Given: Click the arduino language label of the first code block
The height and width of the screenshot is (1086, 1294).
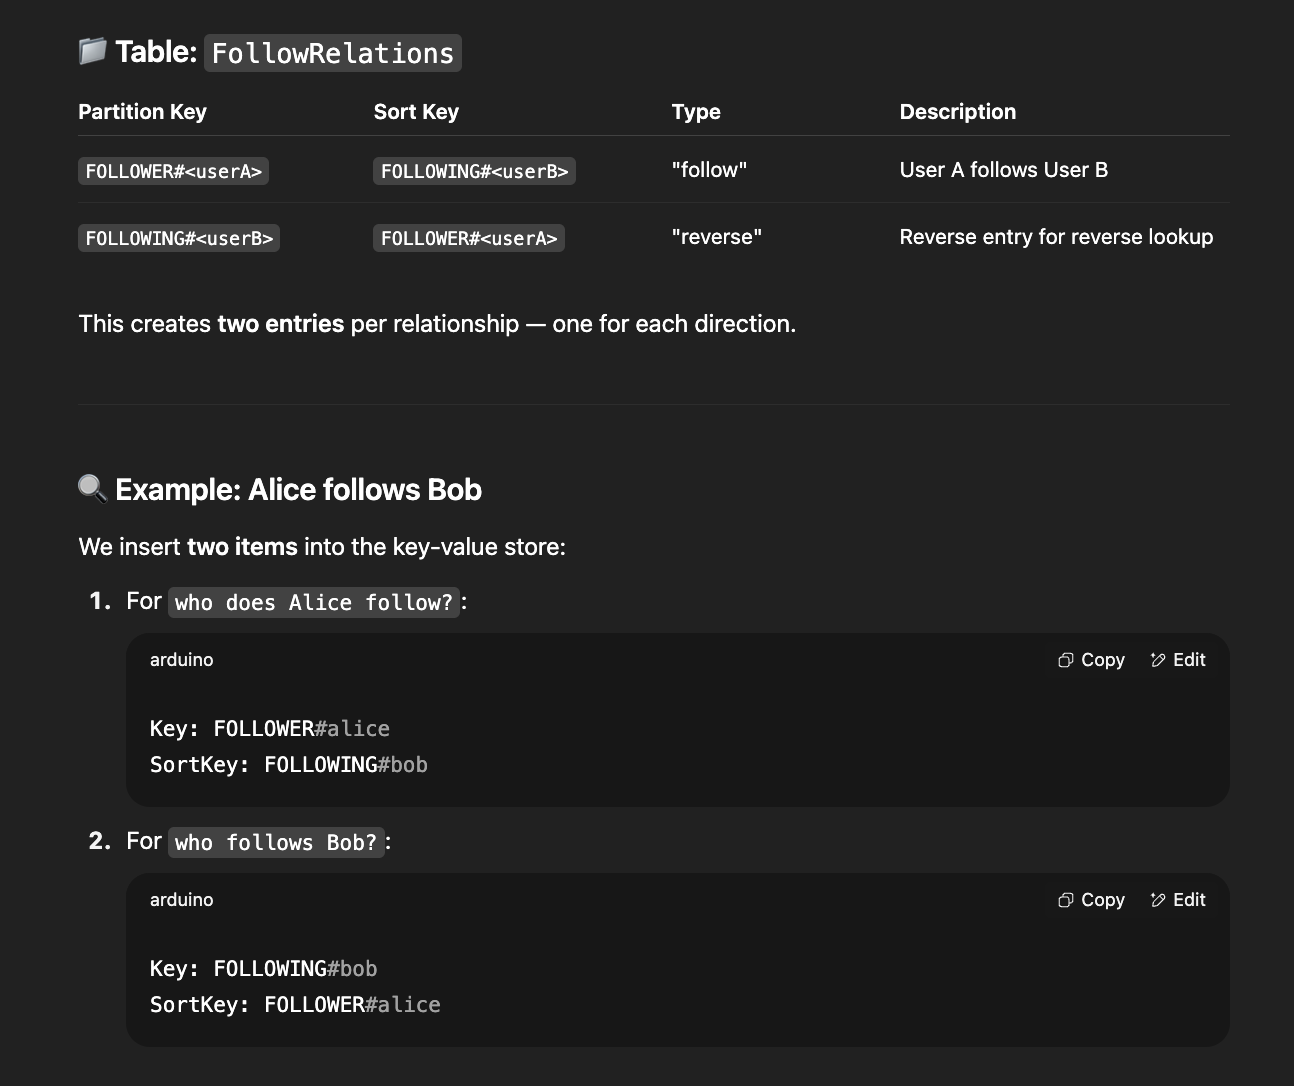Looking at the screenshot, I should [181, 660].
